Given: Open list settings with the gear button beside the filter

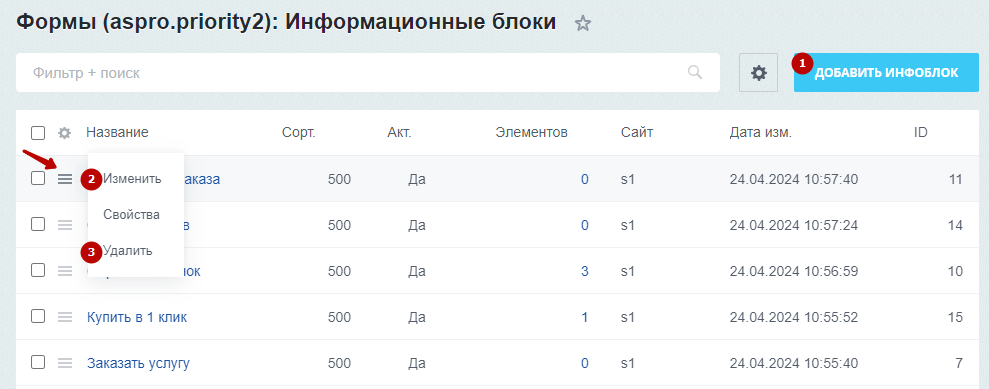Looking at the screenshot, I should point(758,73).
